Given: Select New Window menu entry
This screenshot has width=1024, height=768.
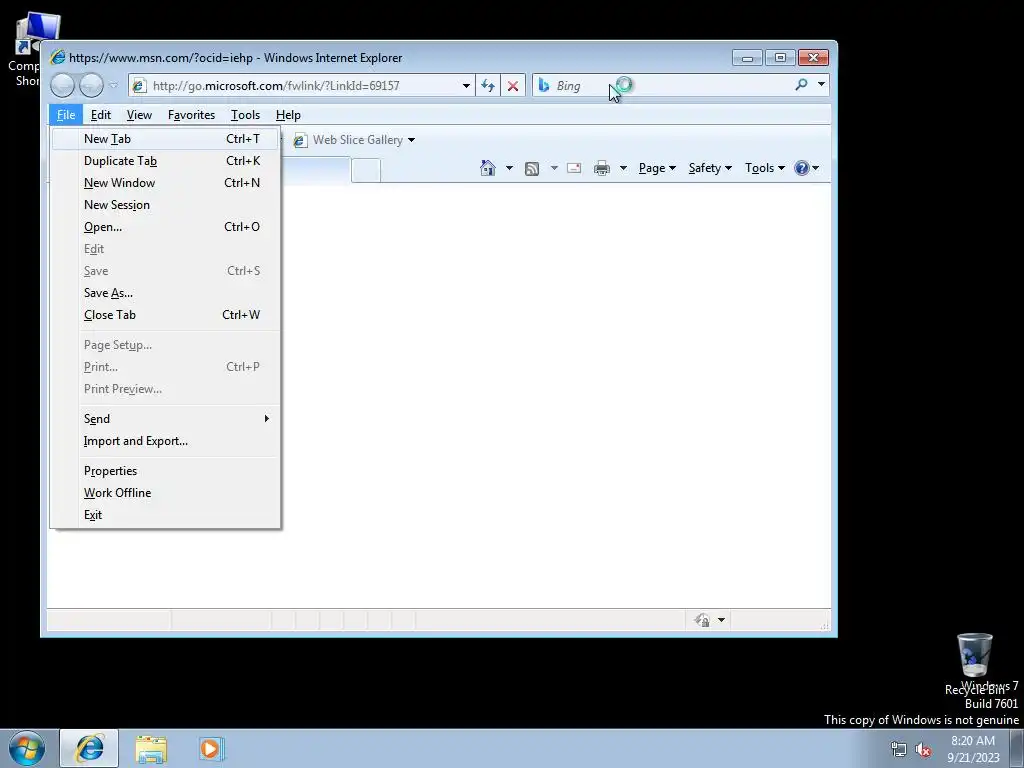Looking at the screenshot, I should click(x=165, y=183).
